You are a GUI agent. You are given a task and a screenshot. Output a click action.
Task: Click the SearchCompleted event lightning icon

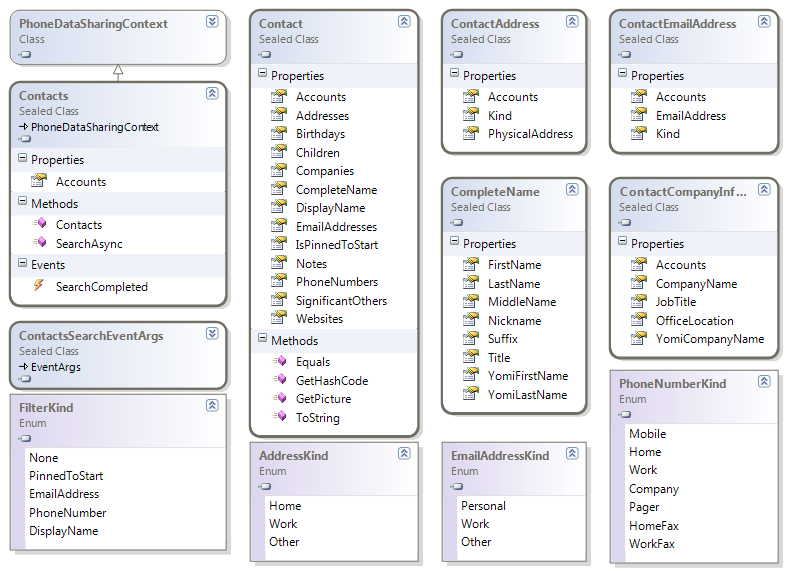(x=39, y=285)
